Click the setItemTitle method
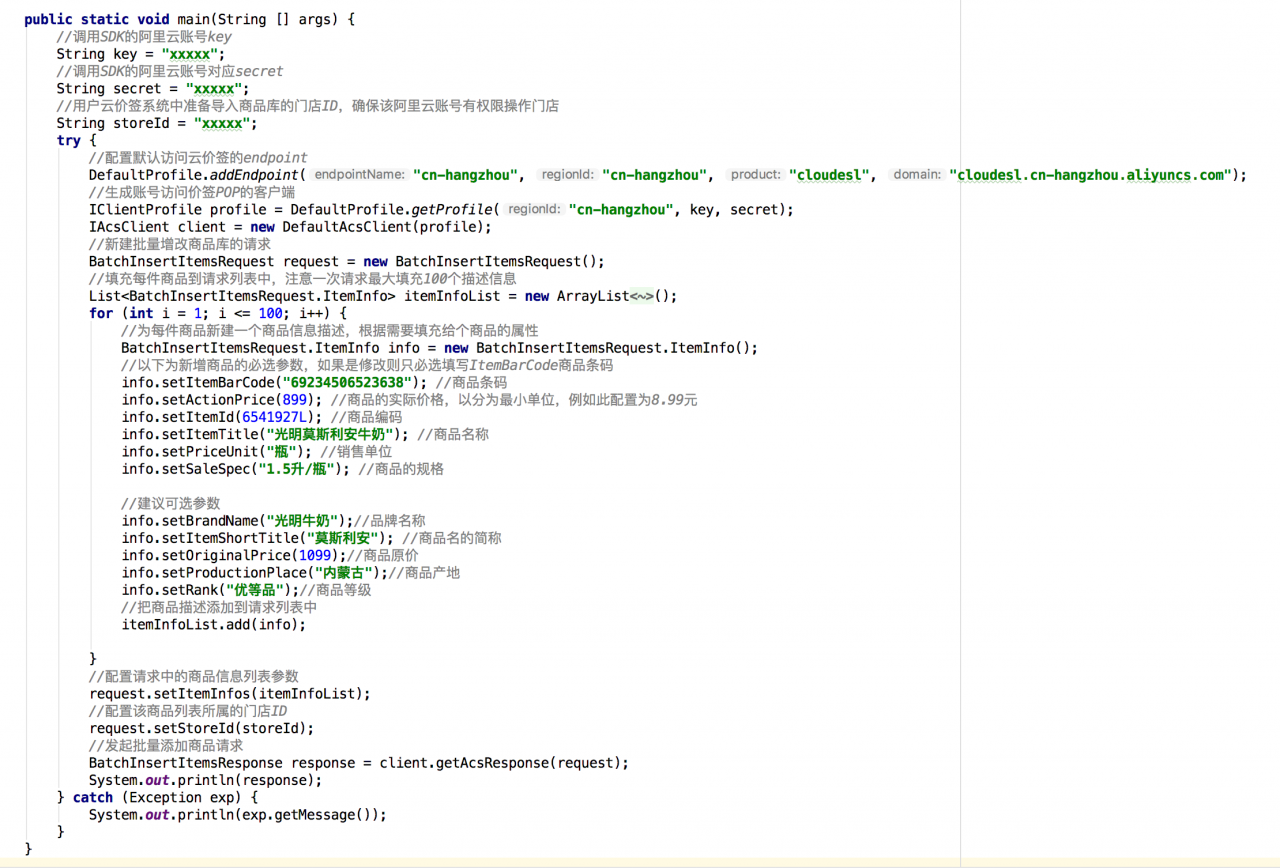This screenshot has width=1280, height=868. 210,434
